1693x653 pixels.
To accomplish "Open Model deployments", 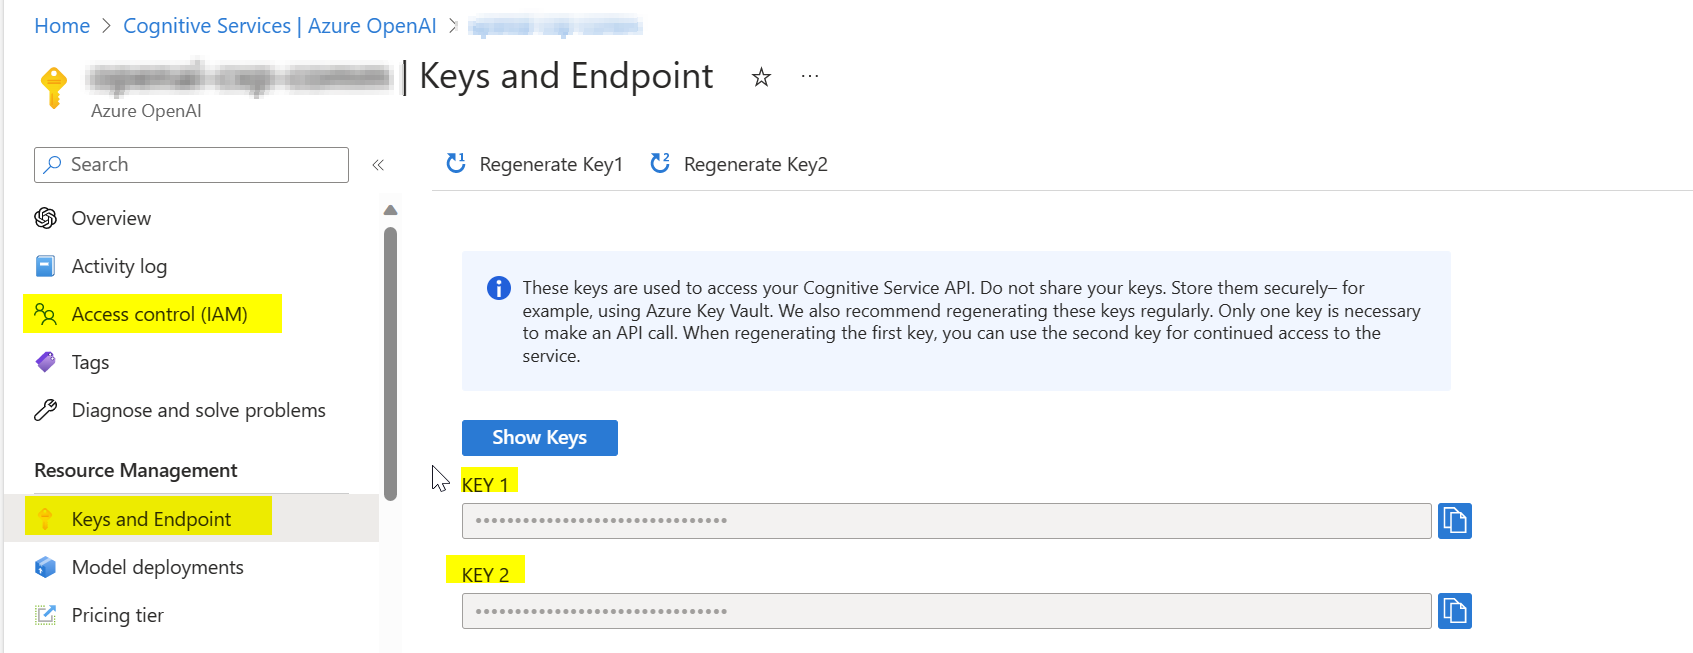I will pyautogui.click(x=157, y=567).
